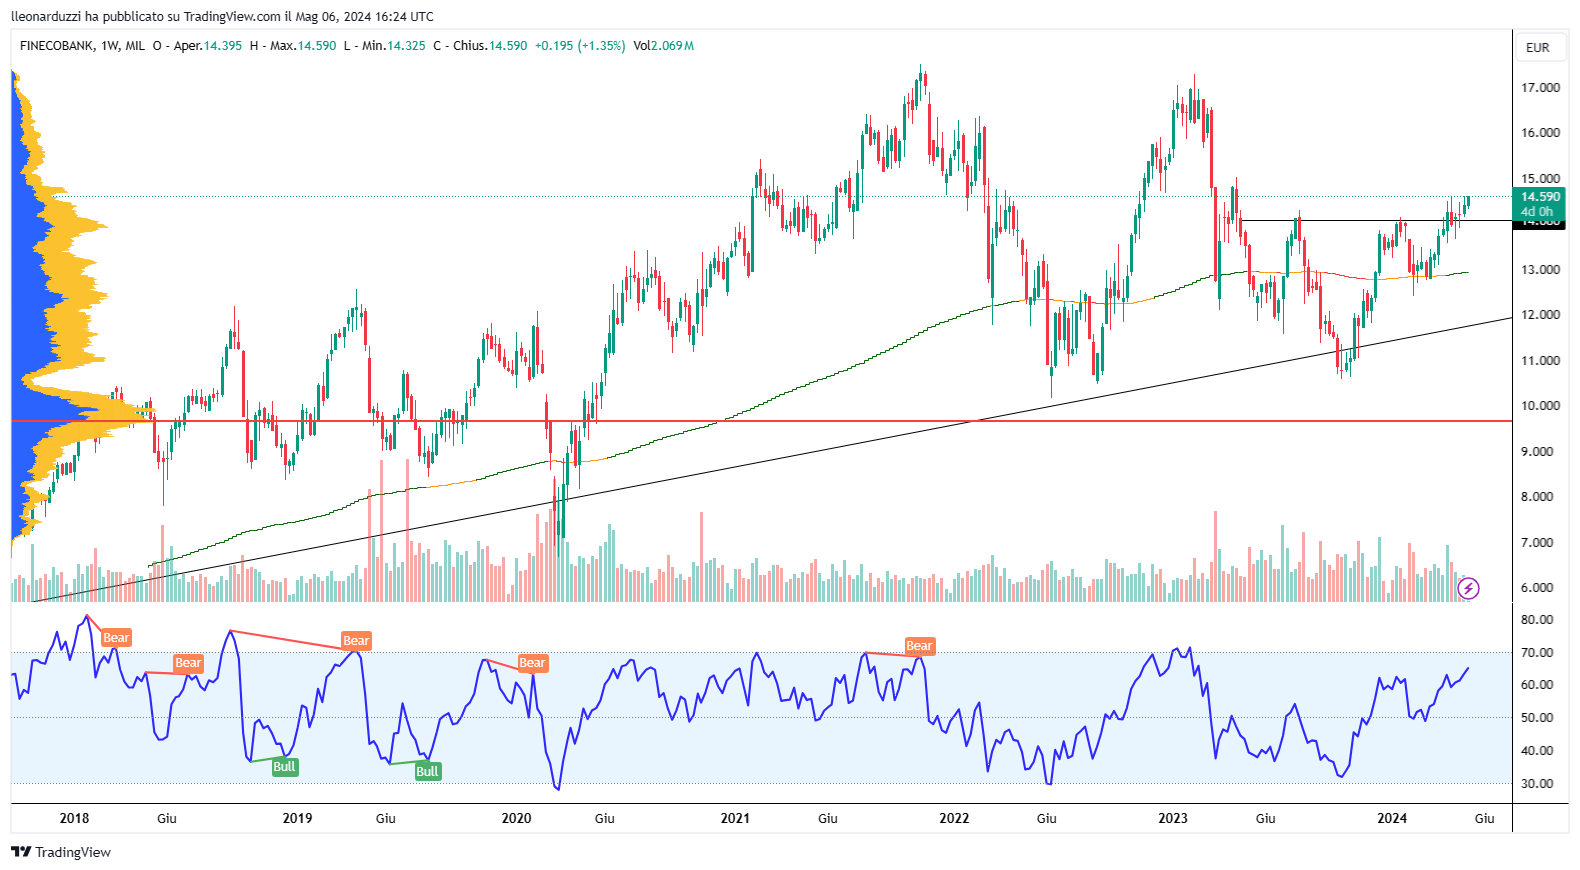The image size is (1580, 870).
Task: Click the 50.00 RSI axis label
Action: 1537,718
